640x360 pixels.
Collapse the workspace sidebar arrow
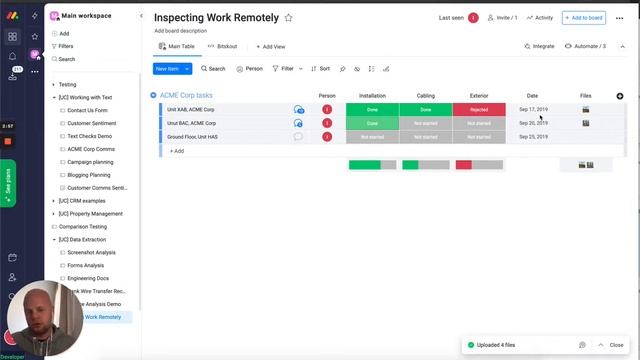[x=141, y=16]
